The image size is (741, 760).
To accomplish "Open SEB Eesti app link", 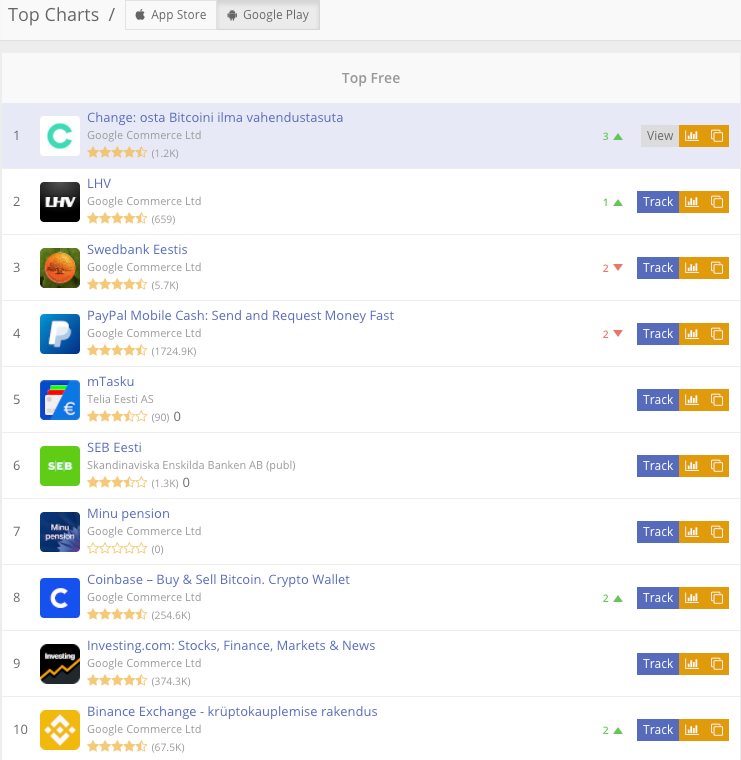I will coord(114,447).
